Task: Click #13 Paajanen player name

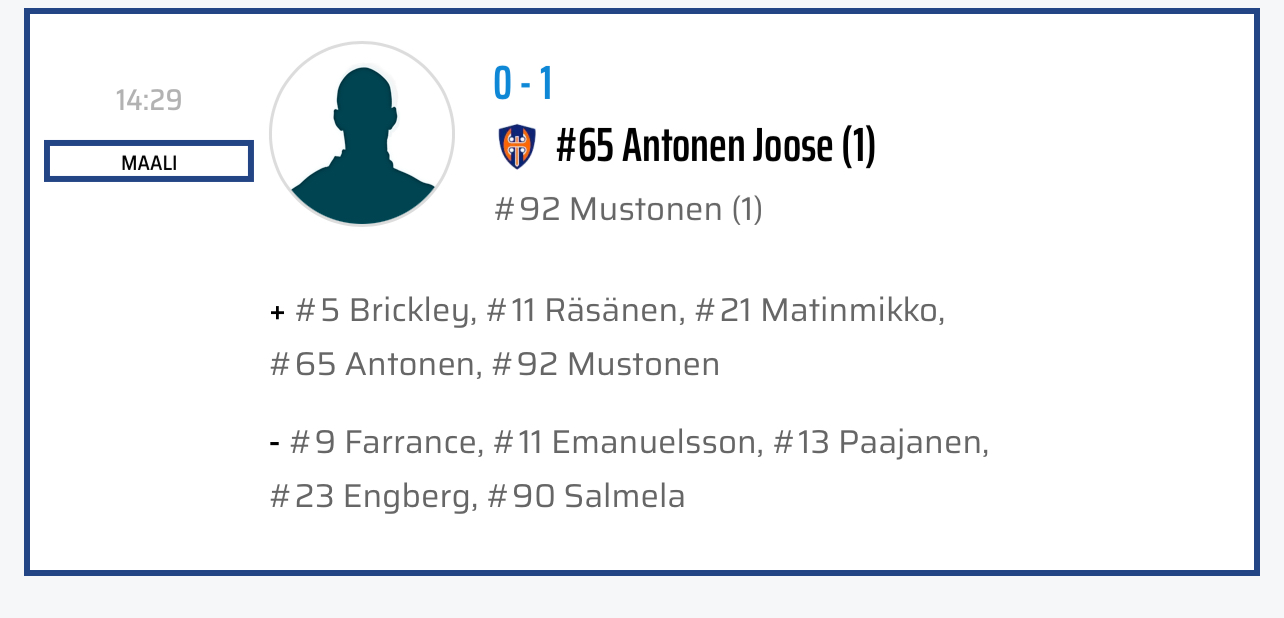Action: point(881,442)
